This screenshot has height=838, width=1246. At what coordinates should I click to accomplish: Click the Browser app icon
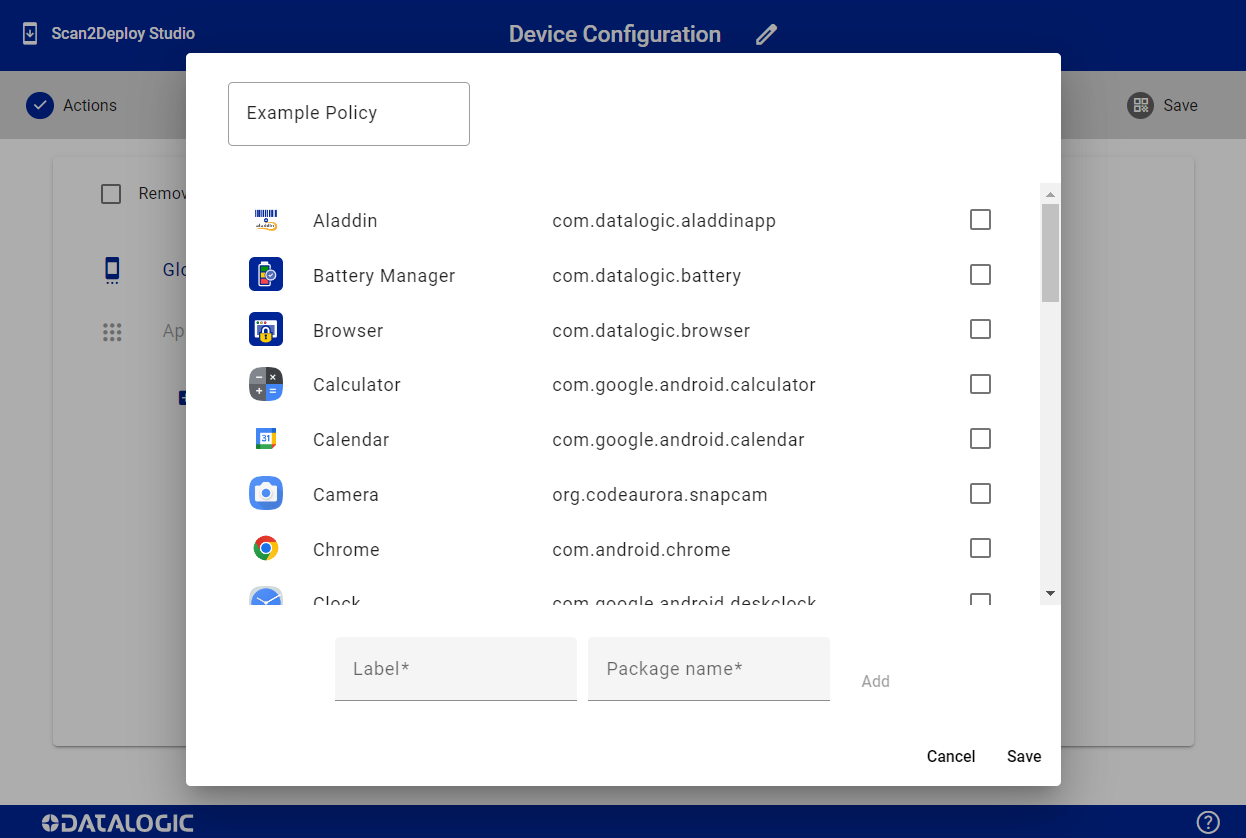tap(266, 330)
